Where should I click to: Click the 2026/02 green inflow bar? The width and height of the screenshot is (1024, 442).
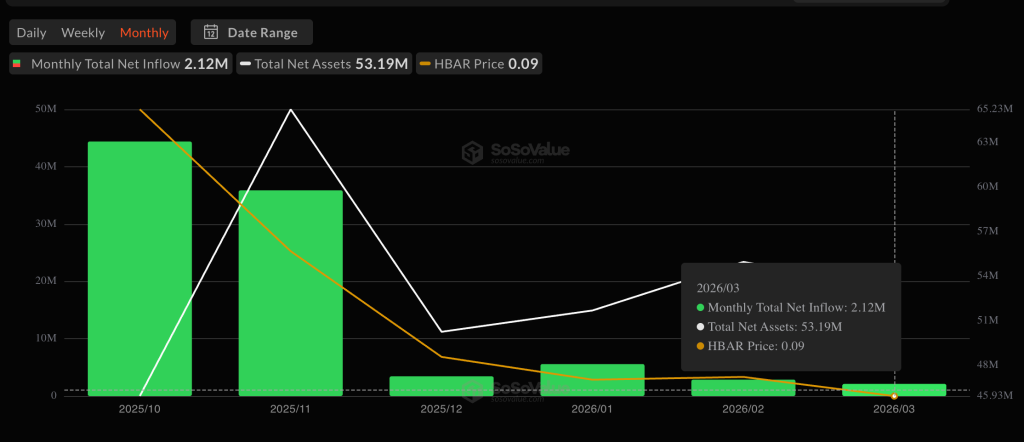pos(743,388)
